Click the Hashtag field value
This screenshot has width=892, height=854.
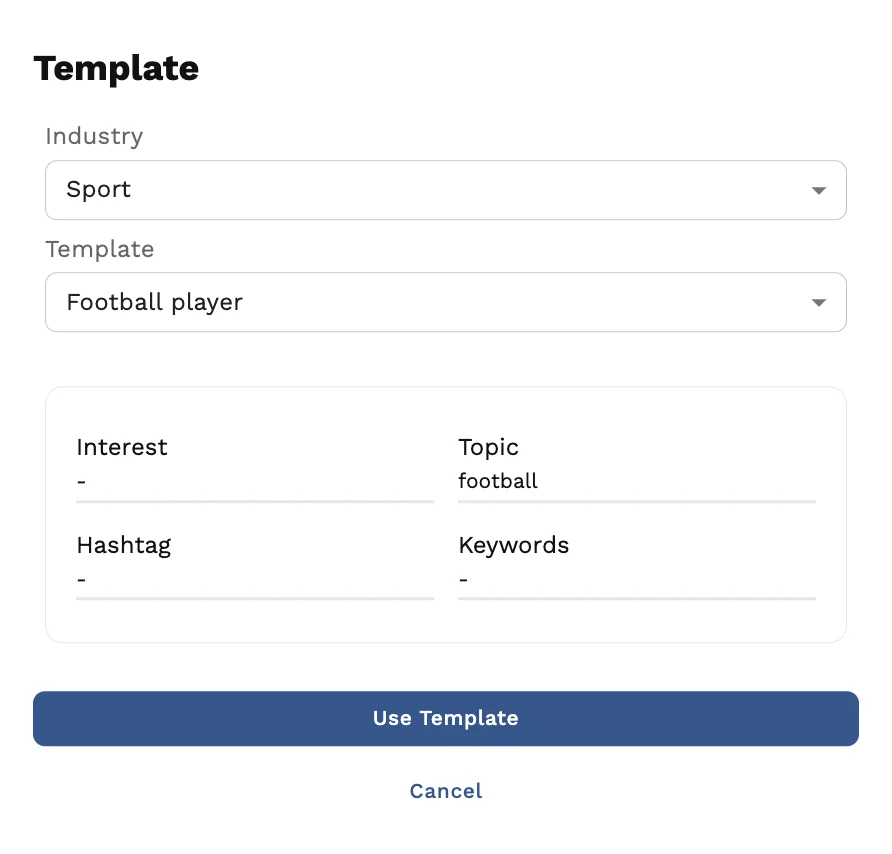[254, 580]
